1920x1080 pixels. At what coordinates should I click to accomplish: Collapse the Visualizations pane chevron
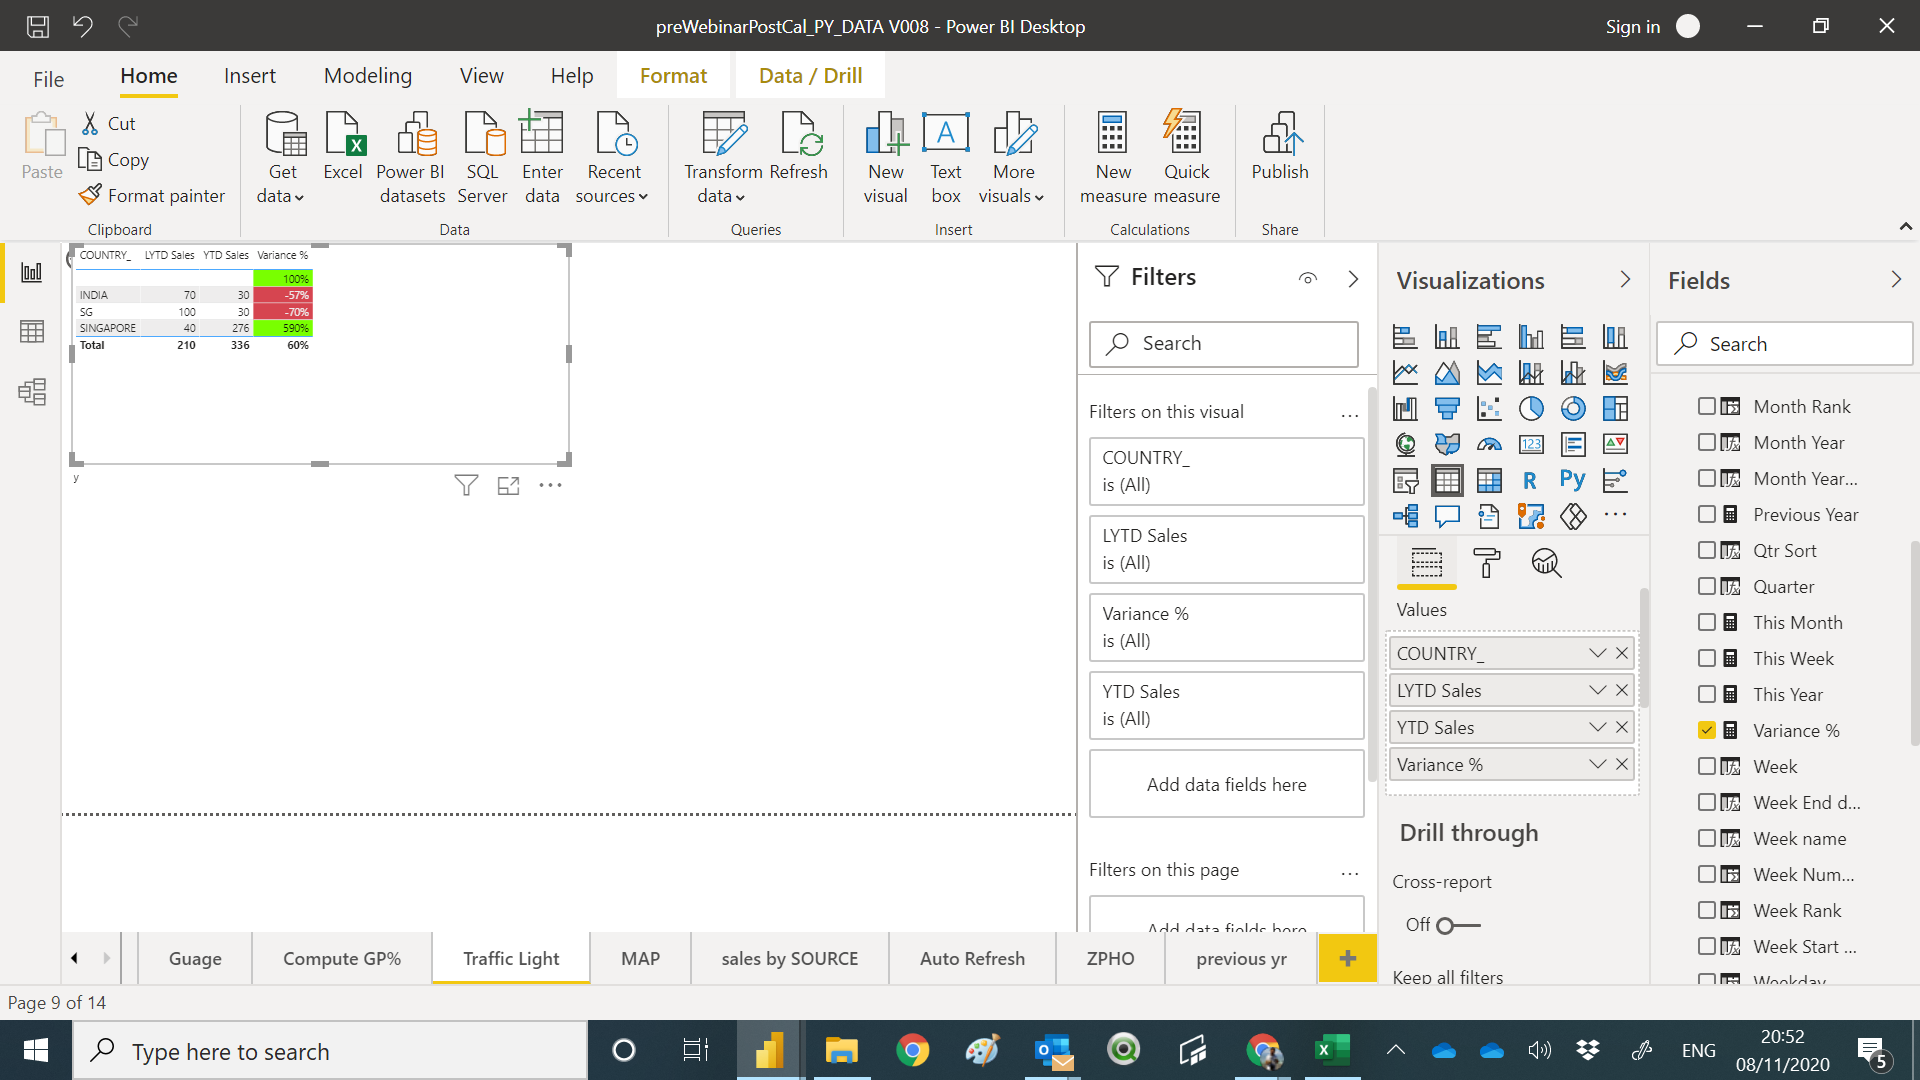[1625, 280]
